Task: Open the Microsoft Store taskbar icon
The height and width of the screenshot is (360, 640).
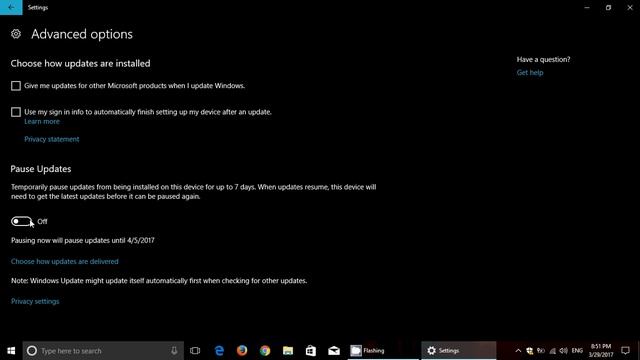Action: point(311,351)
